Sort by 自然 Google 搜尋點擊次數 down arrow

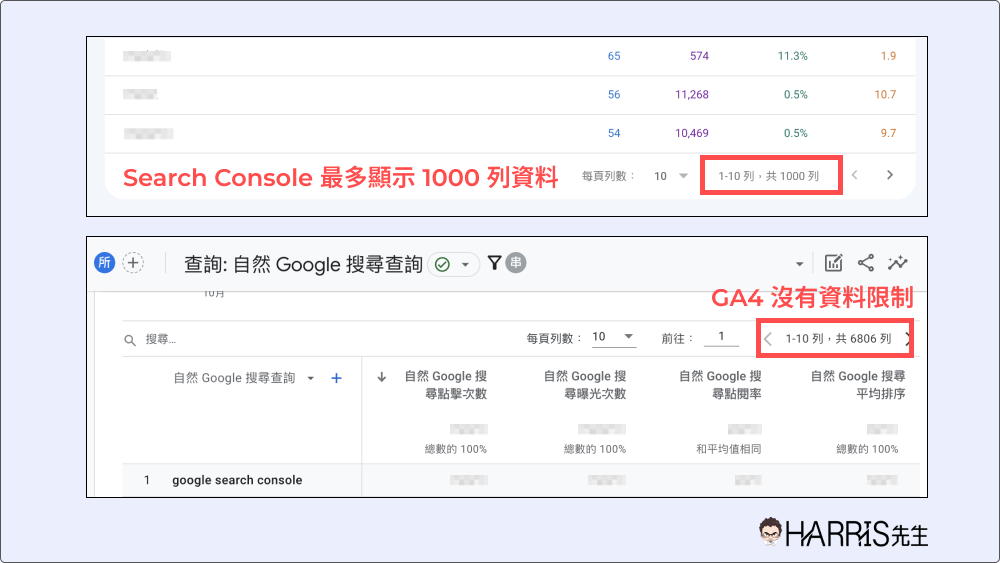click(x=381, y=377)
